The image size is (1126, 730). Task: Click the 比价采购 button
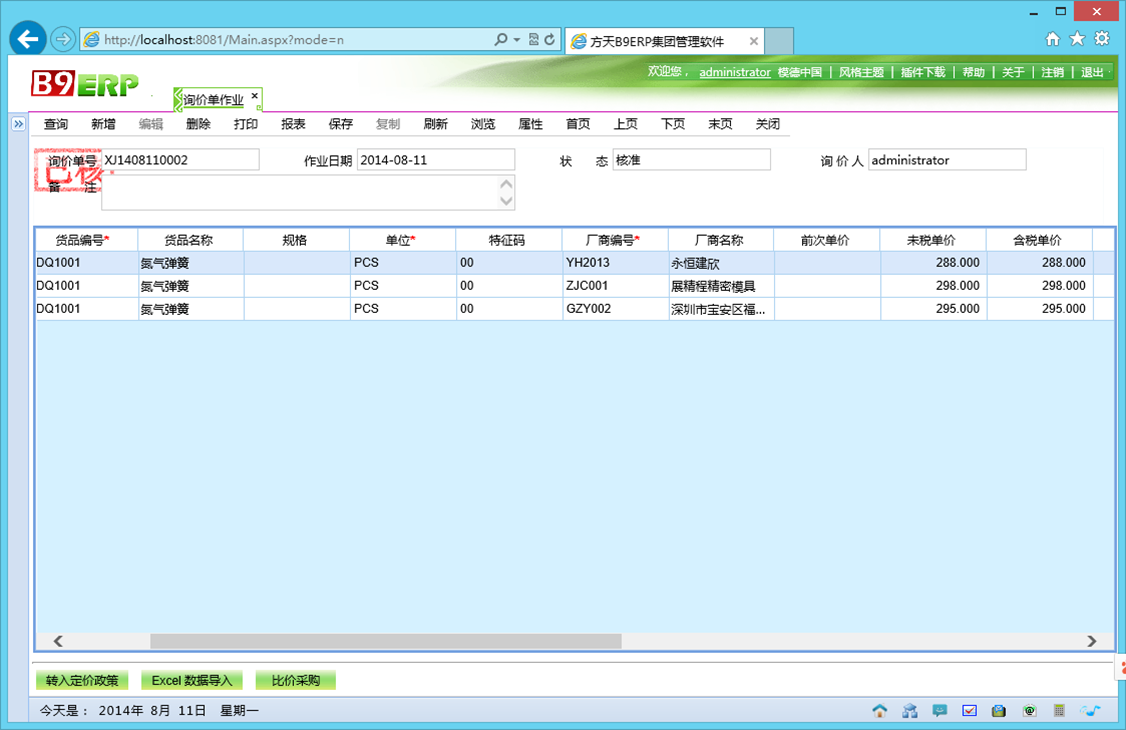295,681
